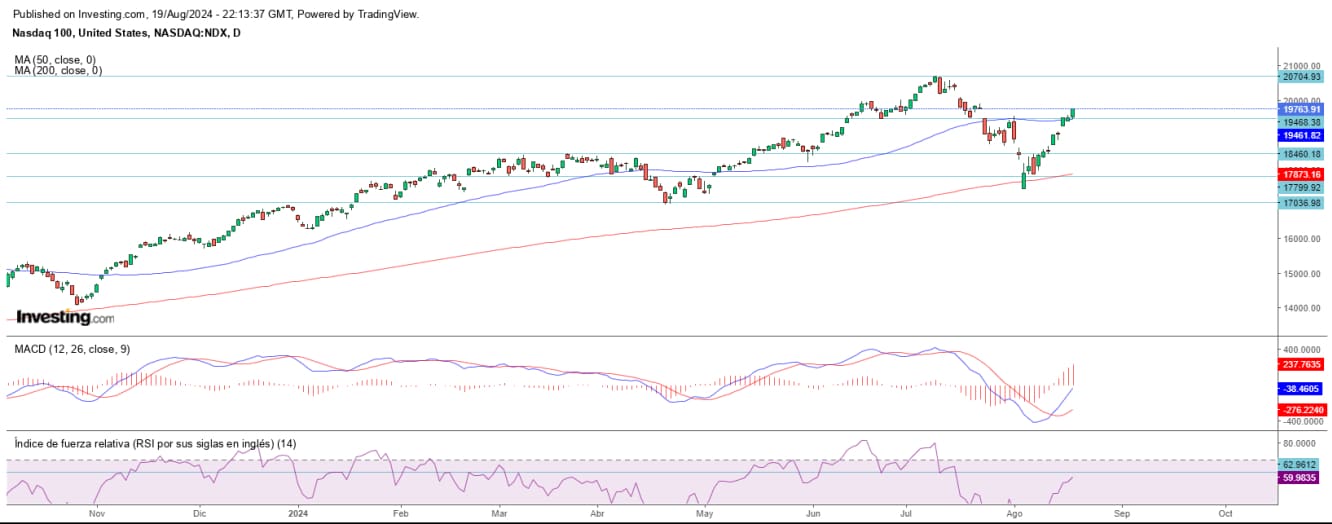Click the 14000.00 price axis label
Viewport: 1332px width, 524px height.
tap(1302, 308)
